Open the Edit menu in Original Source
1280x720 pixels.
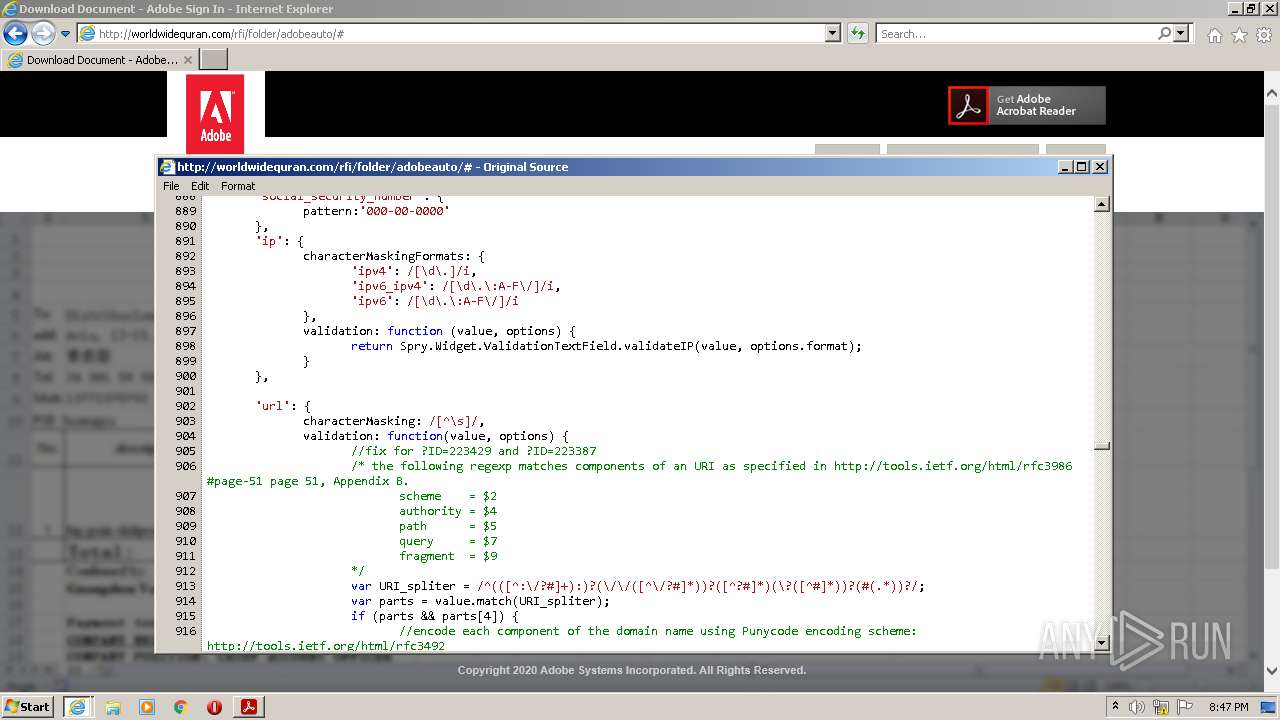(x=200, y=186)
